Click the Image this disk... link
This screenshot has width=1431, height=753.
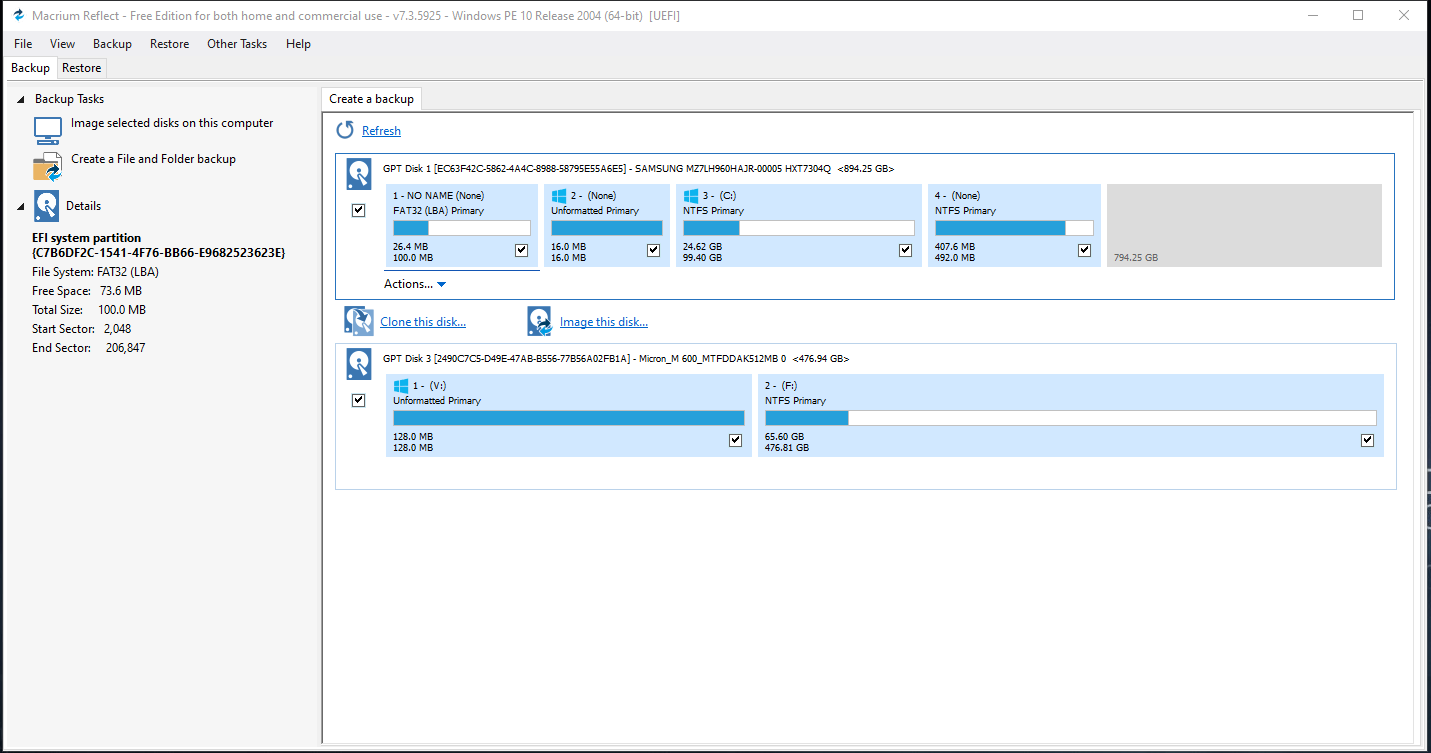coord(603,322)
